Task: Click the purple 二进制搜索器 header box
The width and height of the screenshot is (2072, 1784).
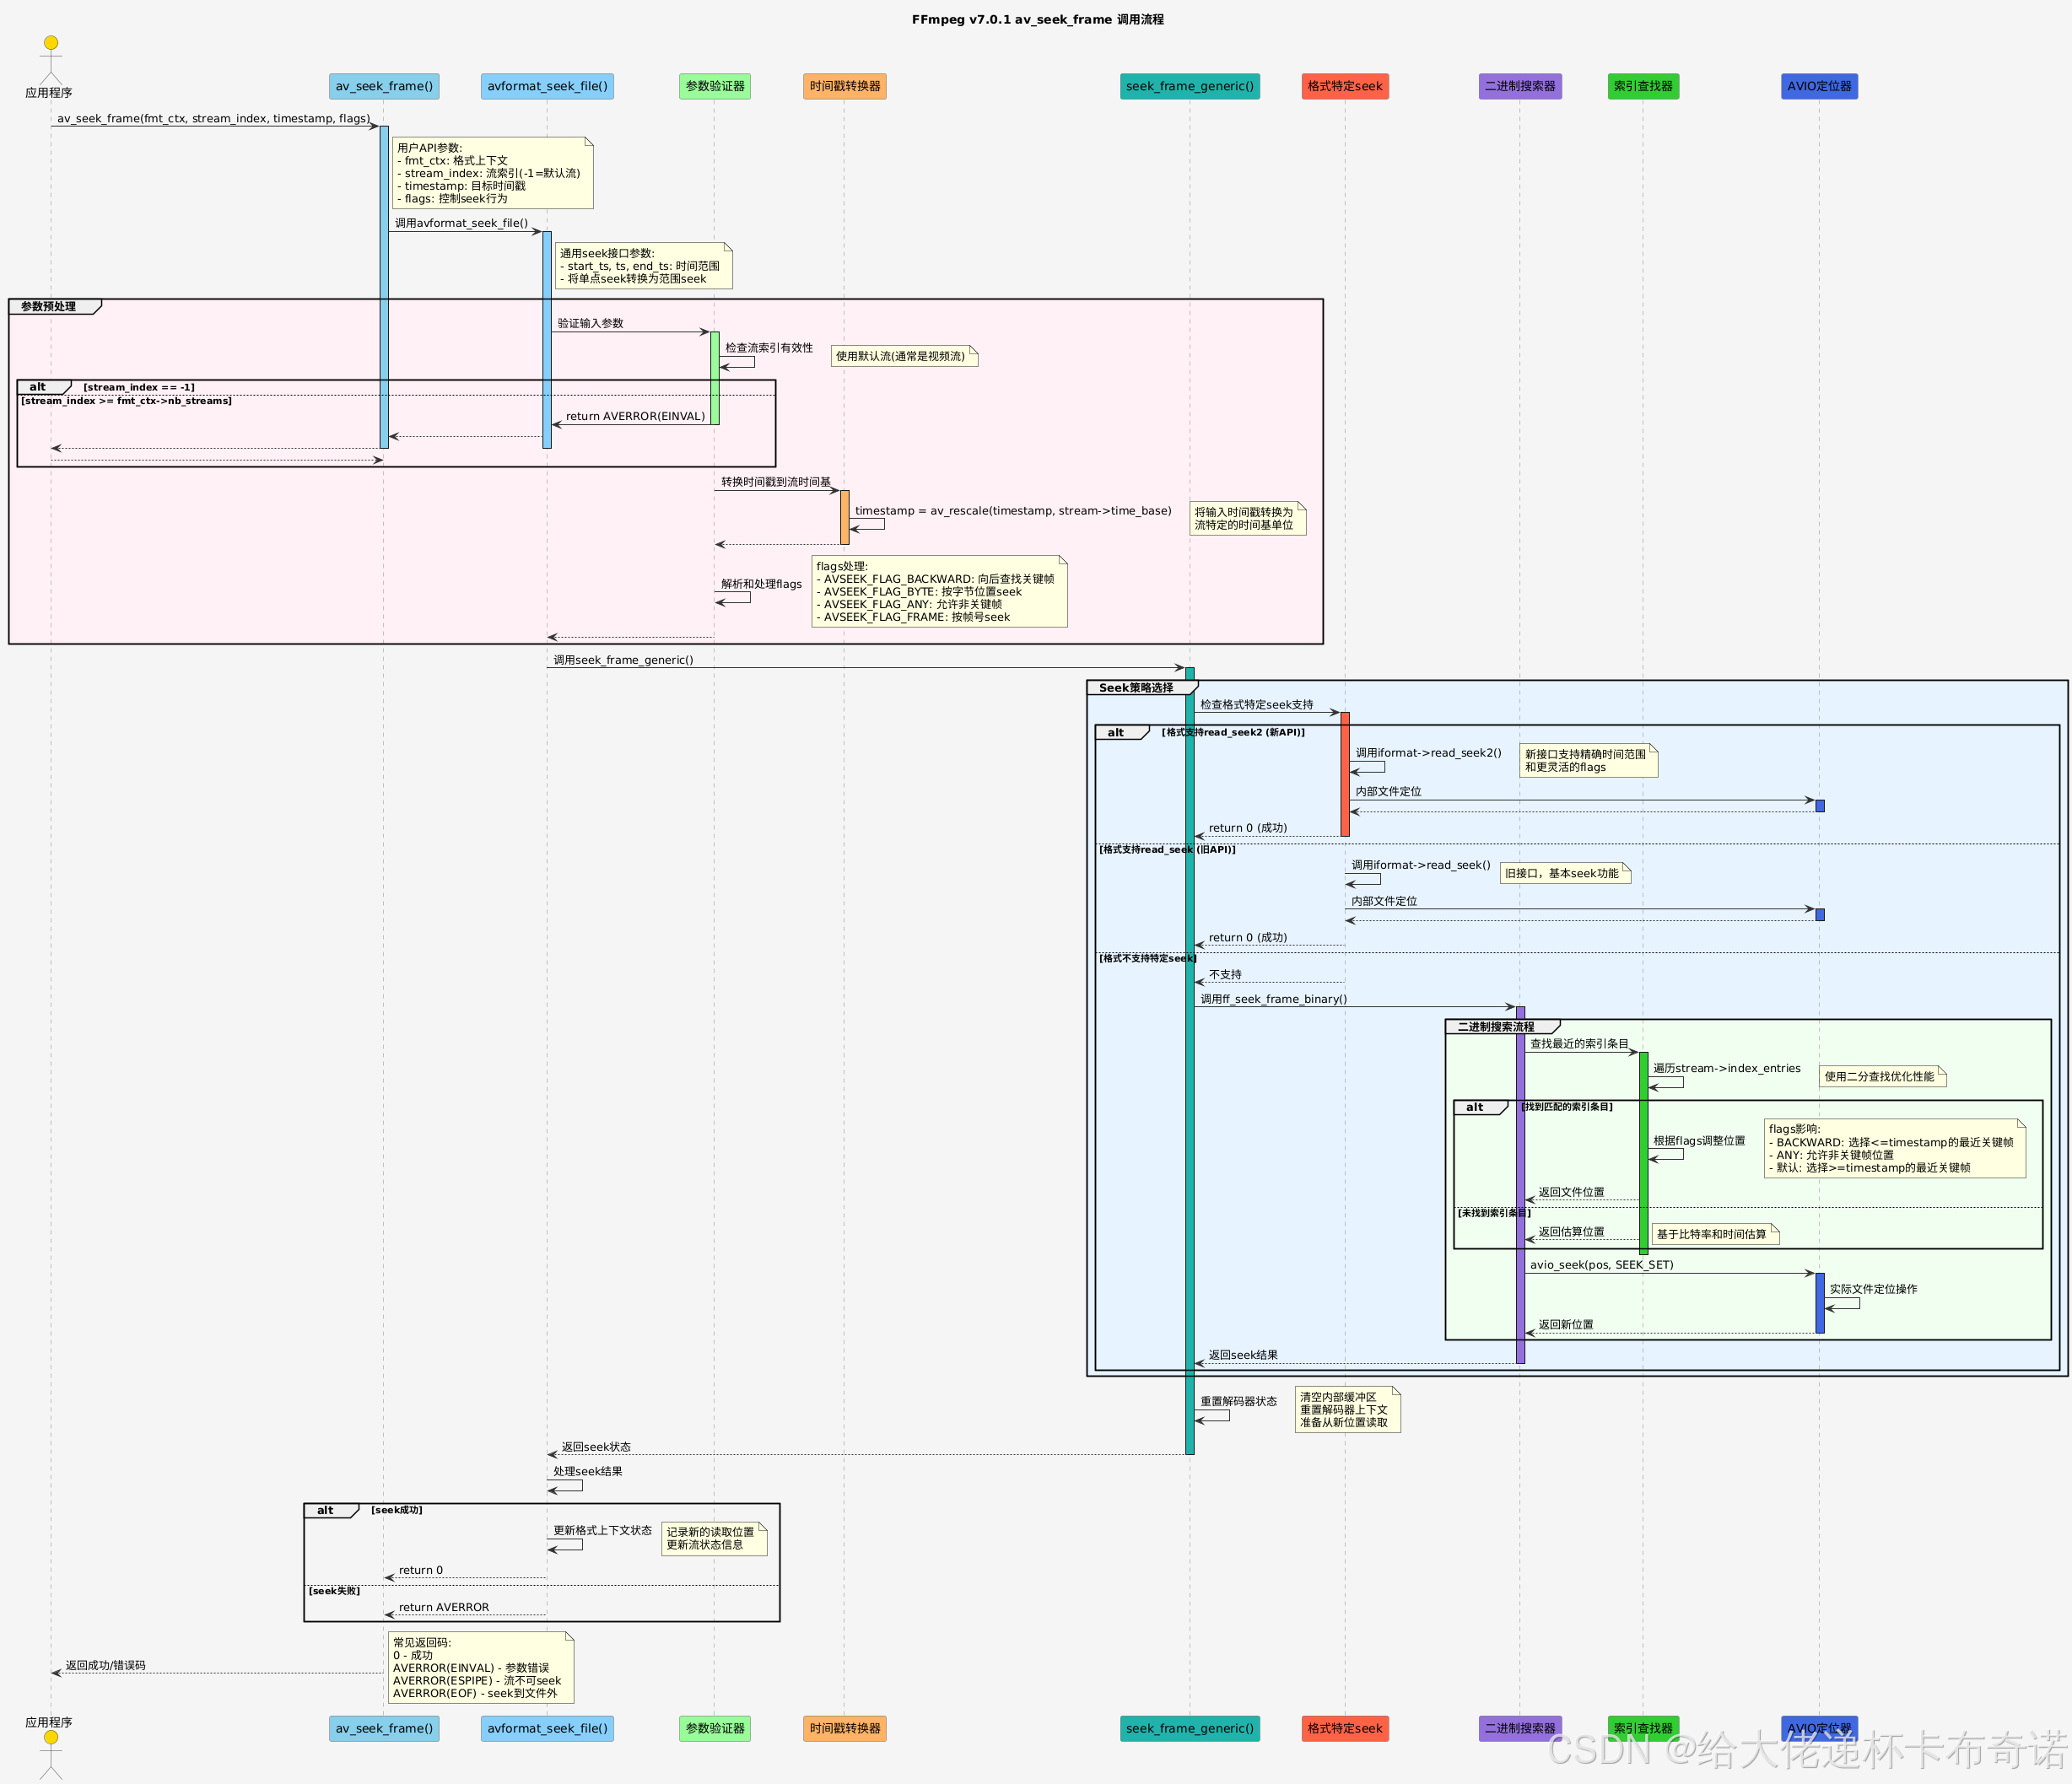Action: (1519, 86)
